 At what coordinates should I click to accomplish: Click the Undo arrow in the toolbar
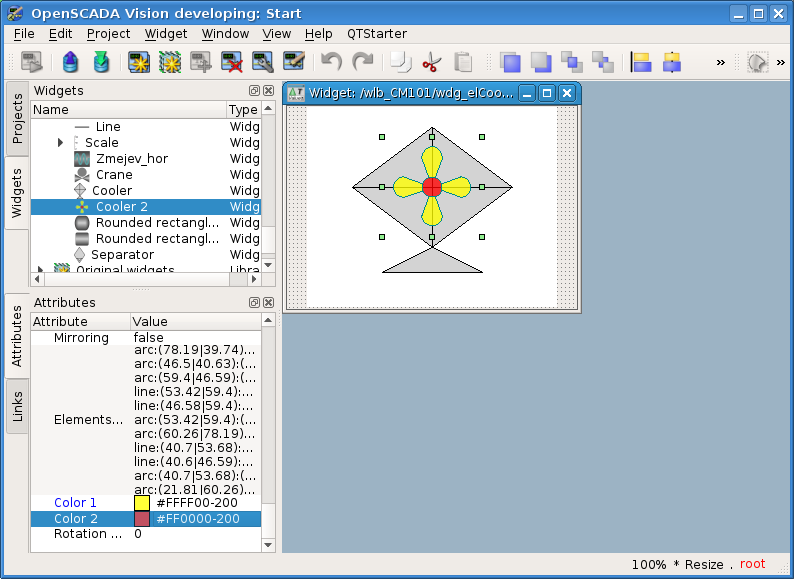[x=331, y=63]
